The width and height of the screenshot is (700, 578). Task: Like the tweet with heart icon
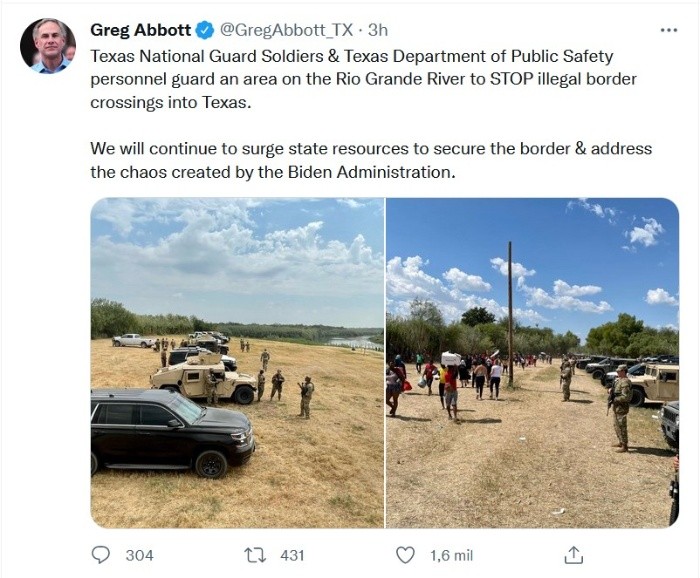[x=405, y=555]
